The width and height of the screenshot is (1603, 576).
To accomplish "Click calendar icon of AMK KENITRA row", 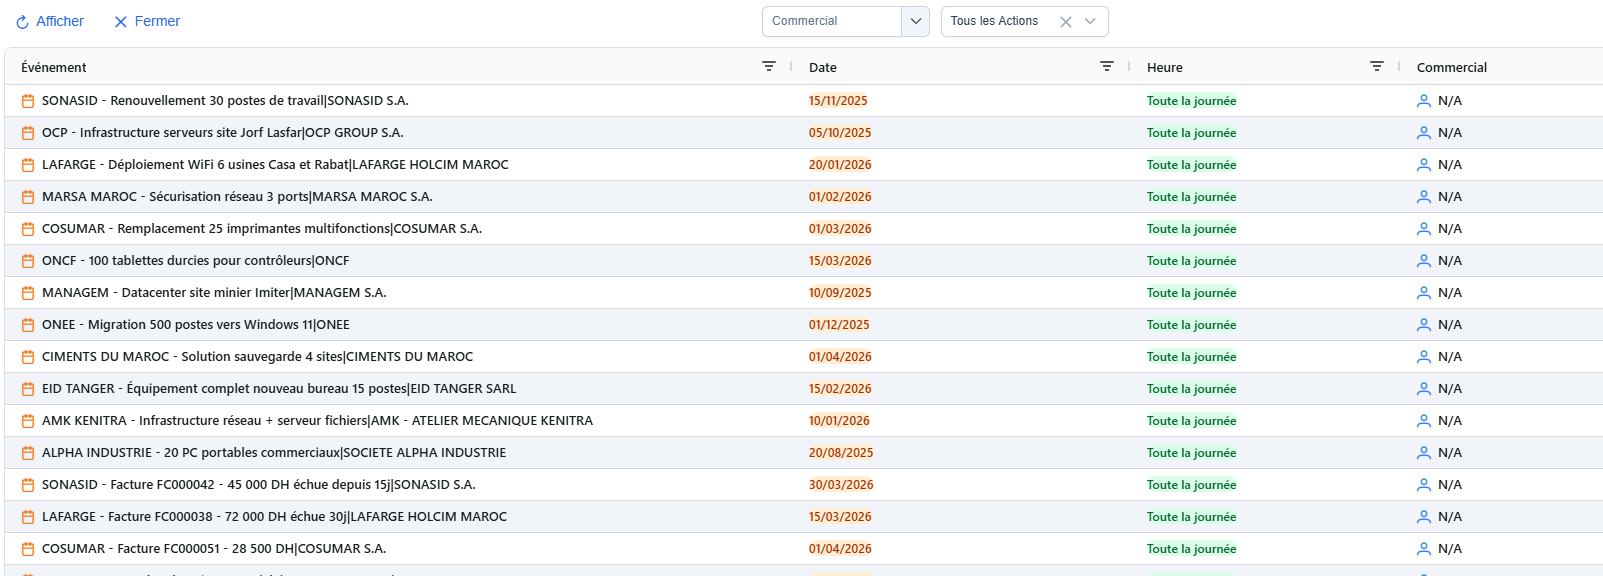I will pyautogui.click(x=28, y=421).
